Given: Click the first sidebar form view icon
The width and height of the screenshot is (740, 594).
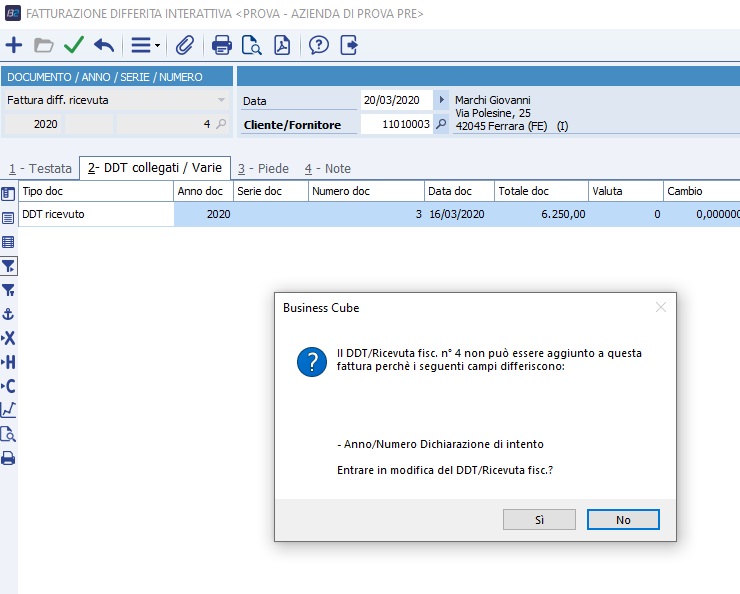Looking at the screenshot, I should click(8, 194).
